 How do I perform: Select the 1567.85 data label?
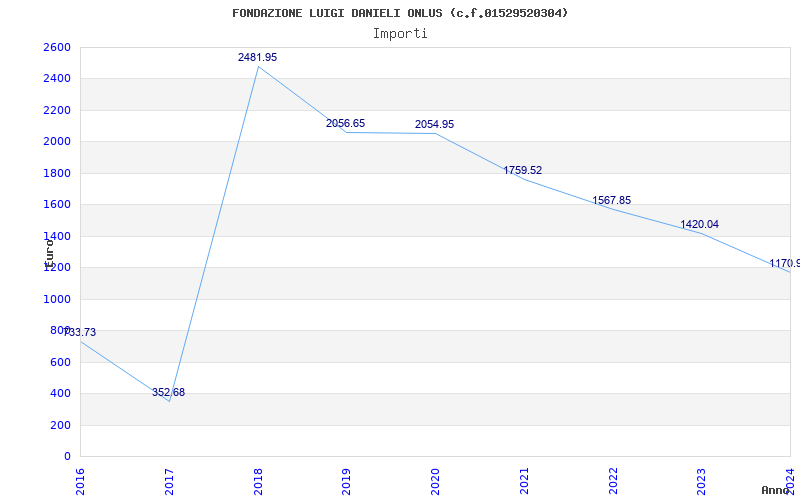[611, 201]
